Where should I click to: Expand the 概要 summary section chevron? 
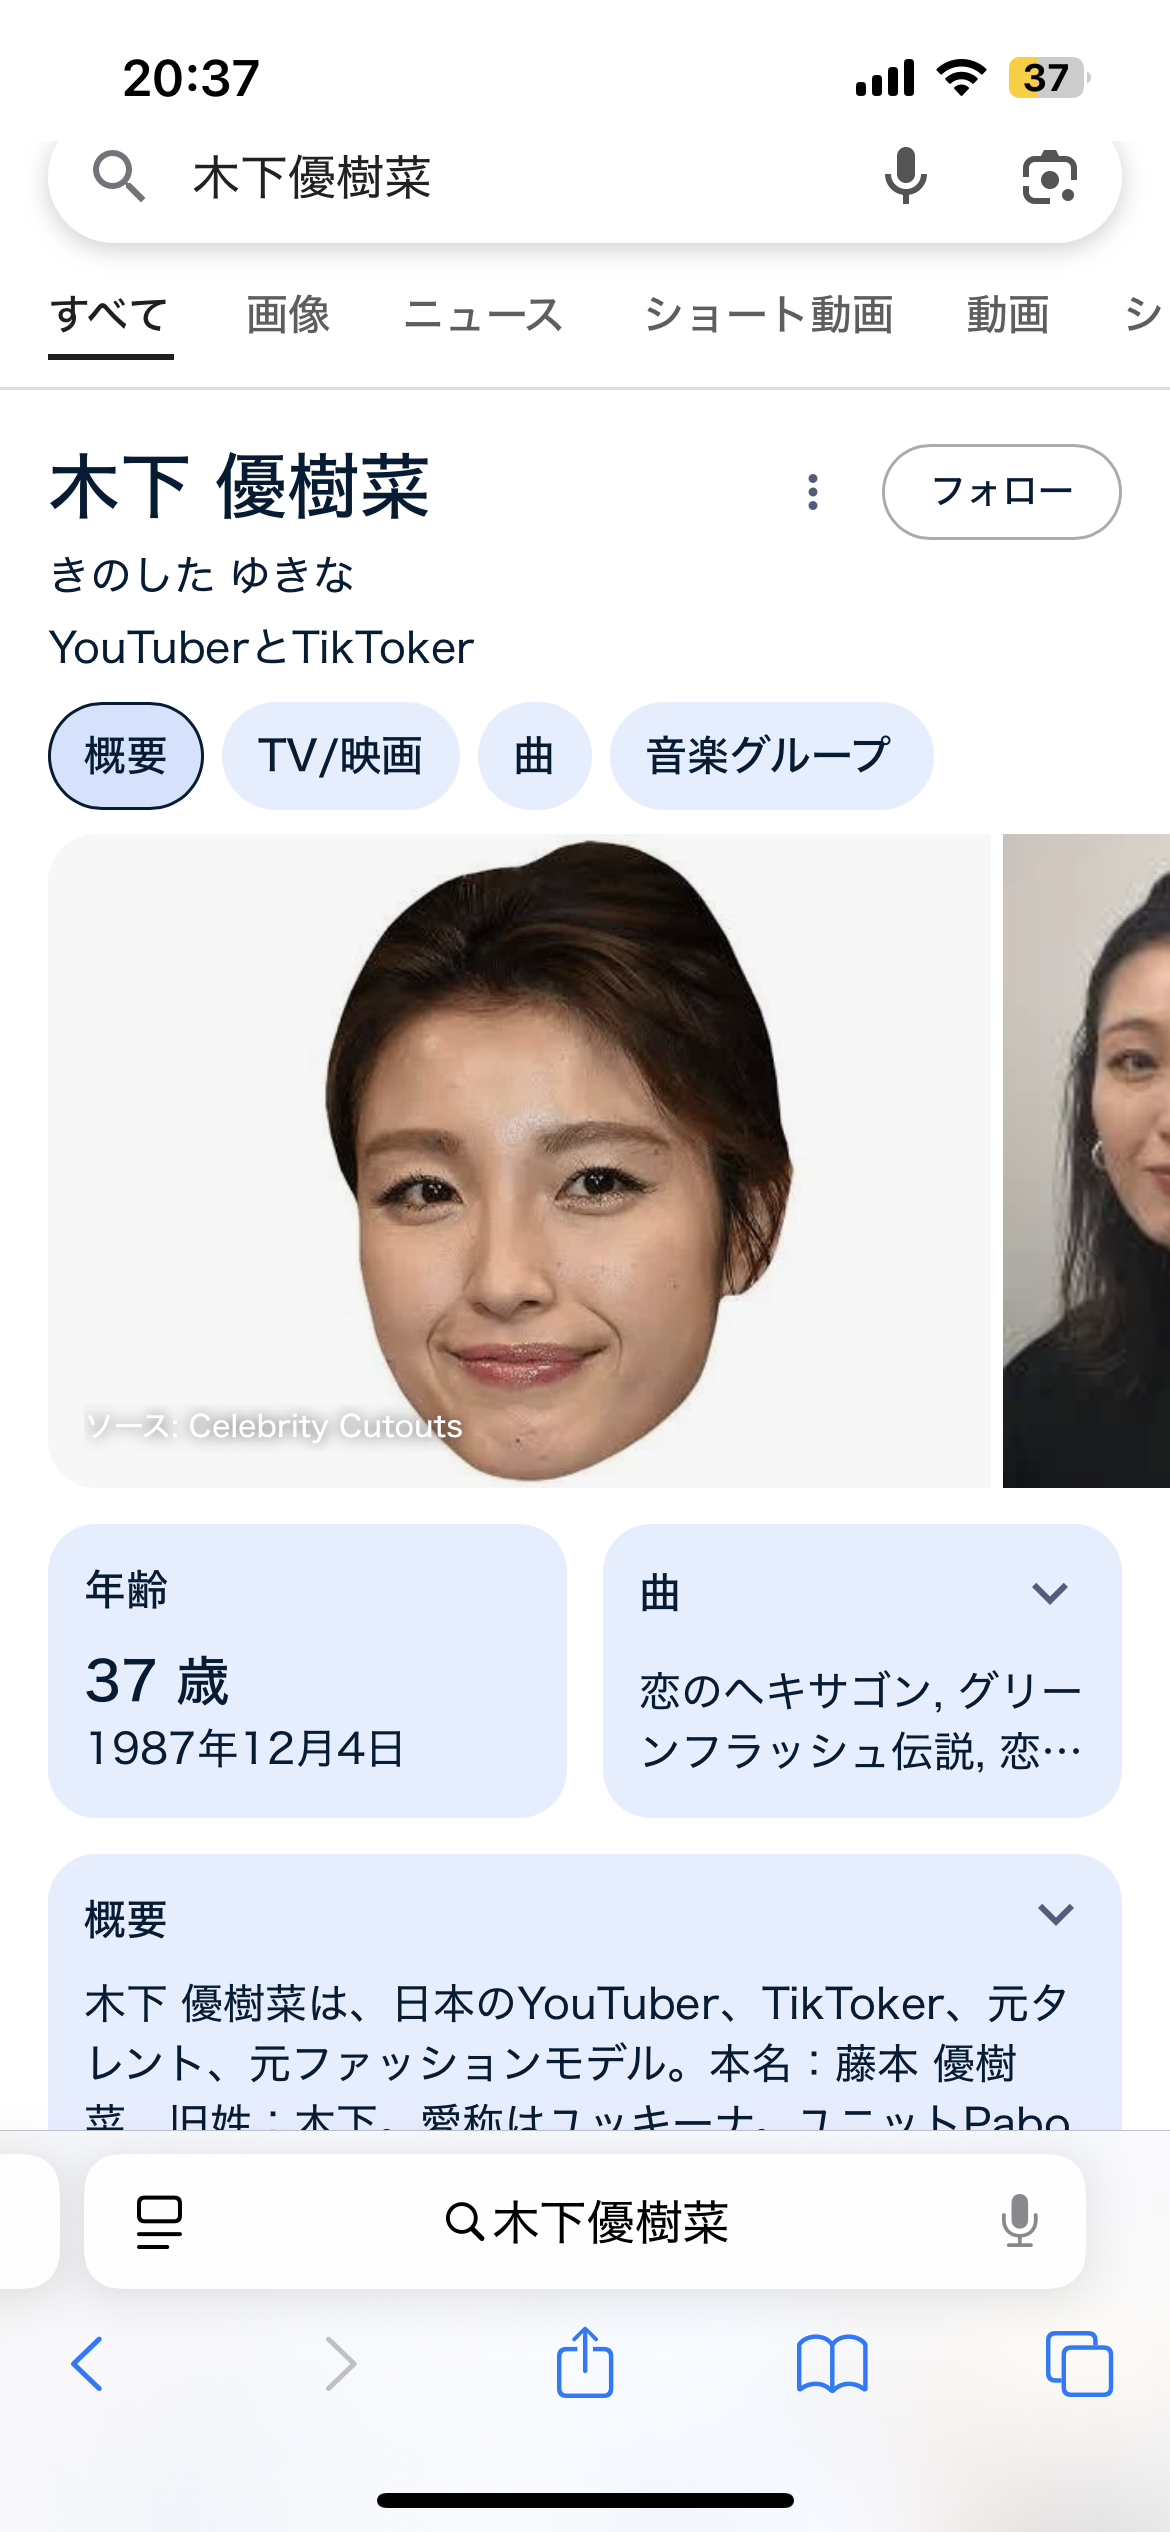pyautogui.click(x=1056, y=1914)
